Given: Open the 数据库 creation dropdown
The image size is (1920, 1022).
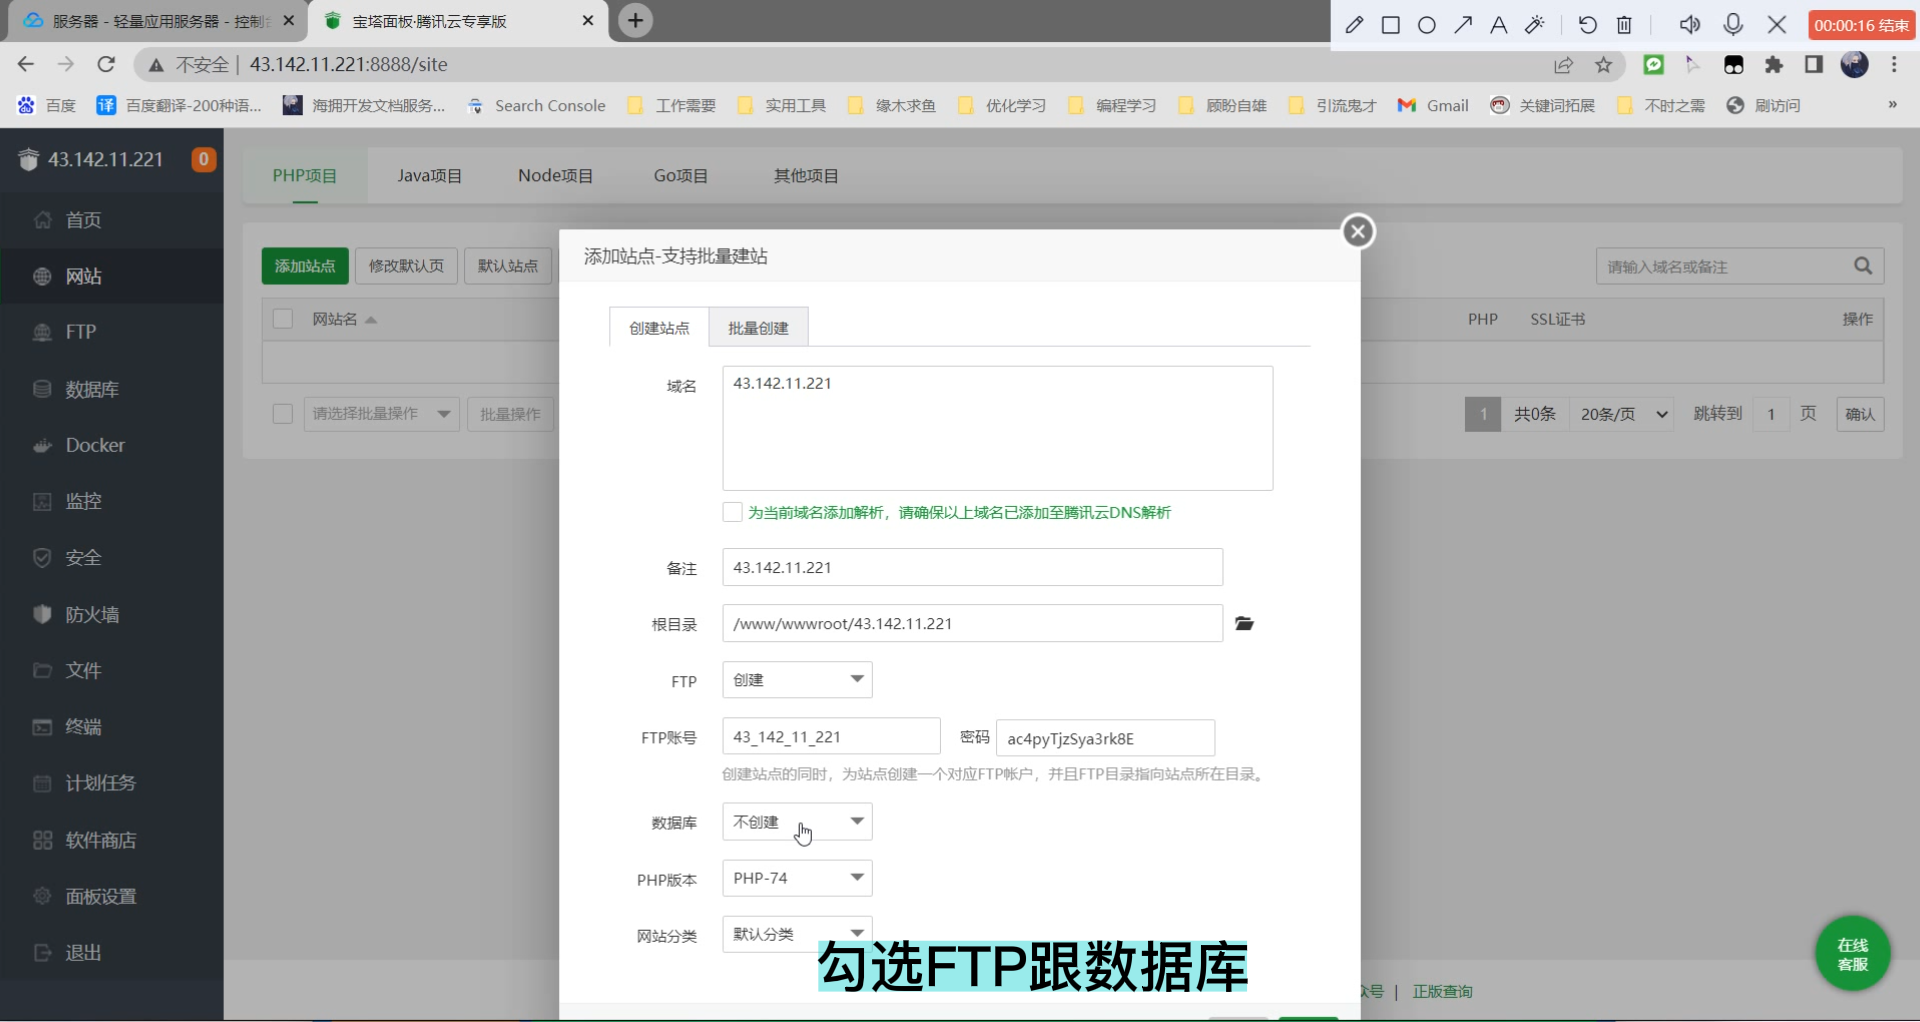Looking at the screenshot, I should tap(797, 821).
